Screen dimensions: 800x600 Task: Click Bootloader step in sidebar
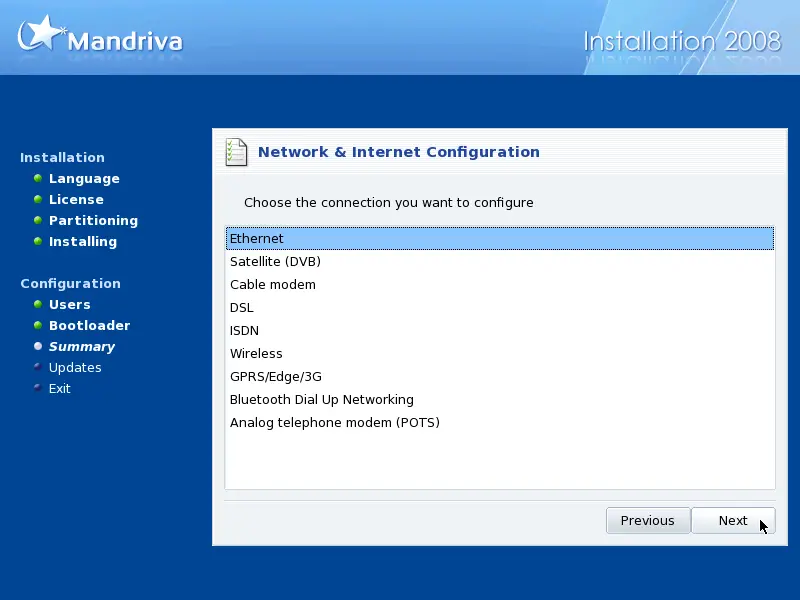[89, 326]
